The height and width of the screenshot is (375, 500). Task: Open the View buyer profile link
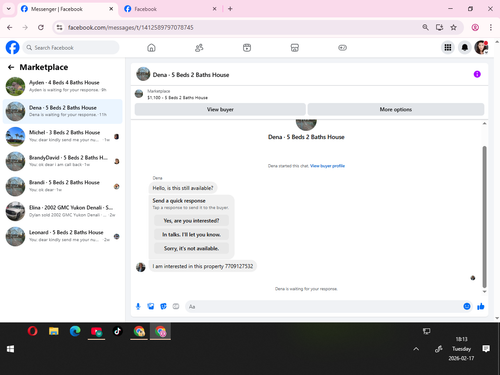coord(327,166)
